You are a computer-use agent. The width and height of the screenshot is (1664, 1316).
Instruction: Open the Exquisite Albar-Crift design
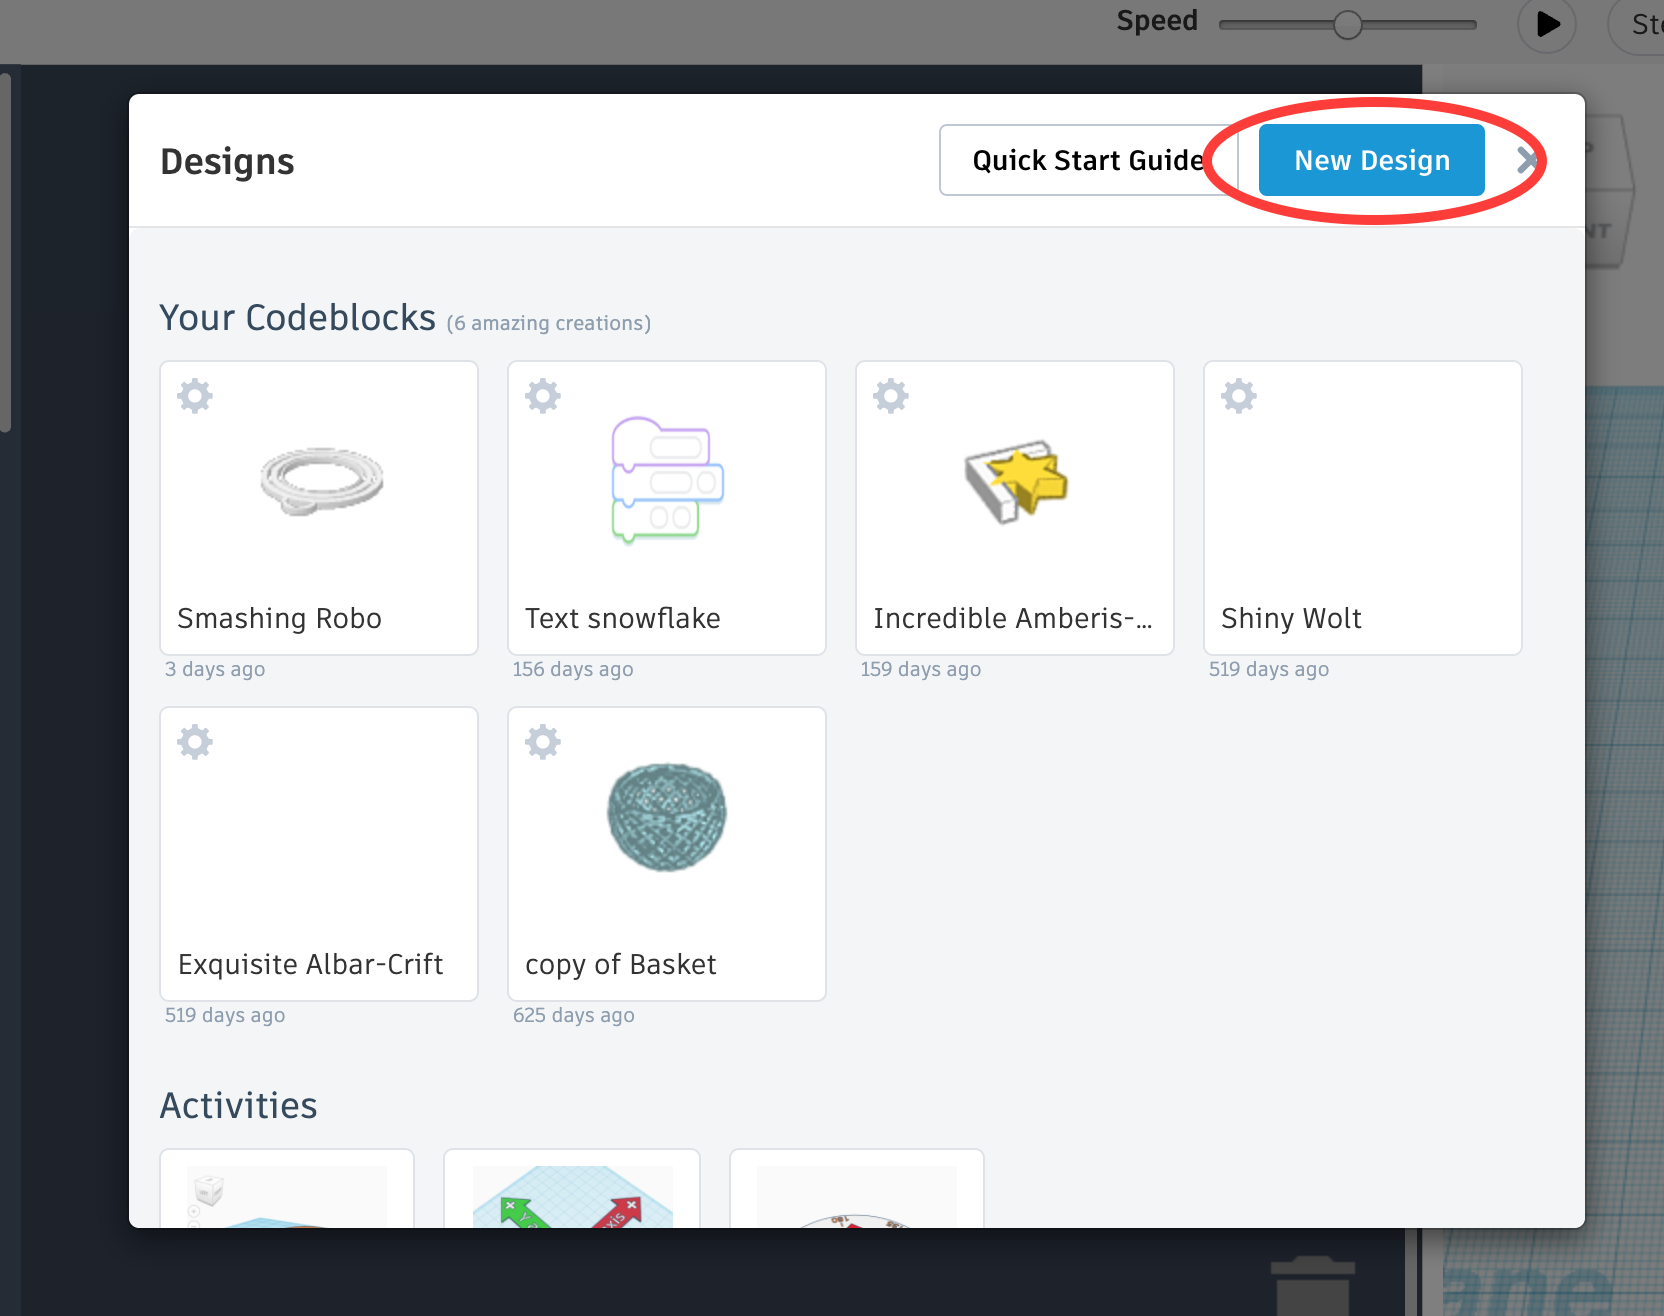pyautogui.click(x=318, y=850)
